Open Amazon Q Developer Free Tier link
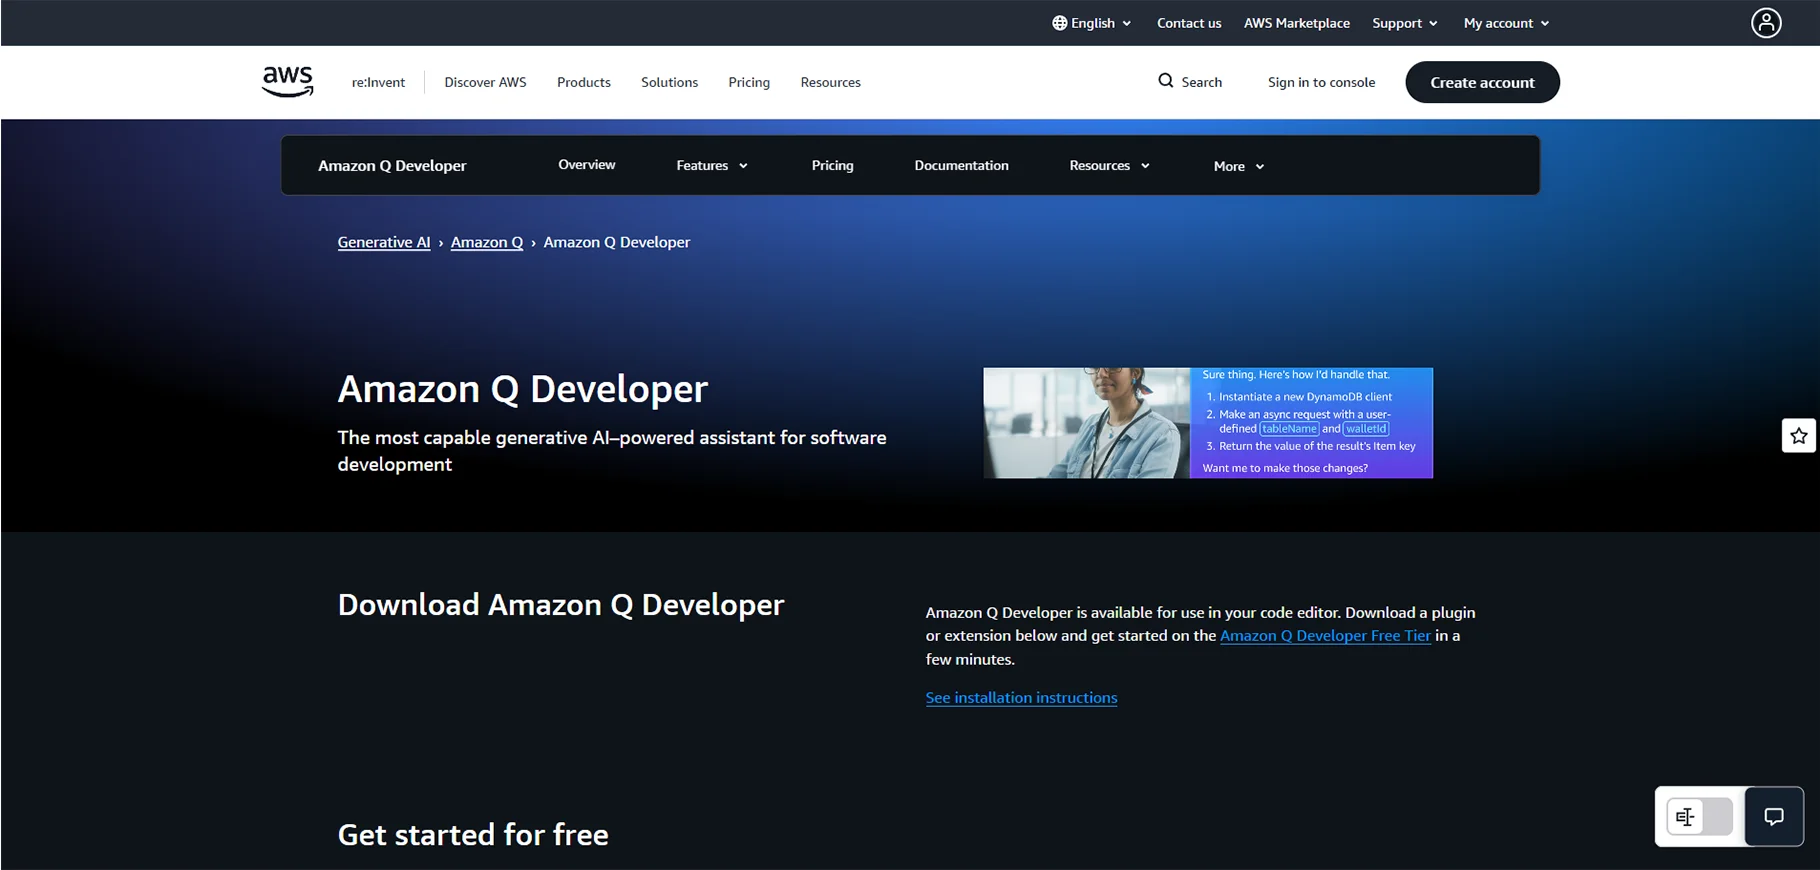Image resolution: width=1820 pixels, height=870 pixels. [x=1325, y=636]
